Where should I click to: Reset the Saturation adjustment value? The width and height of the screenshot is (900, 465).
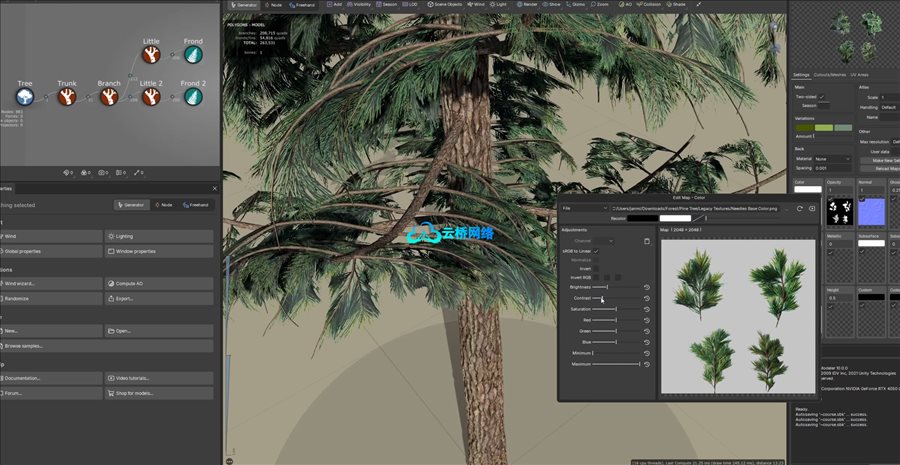click(x=647, y=309)
